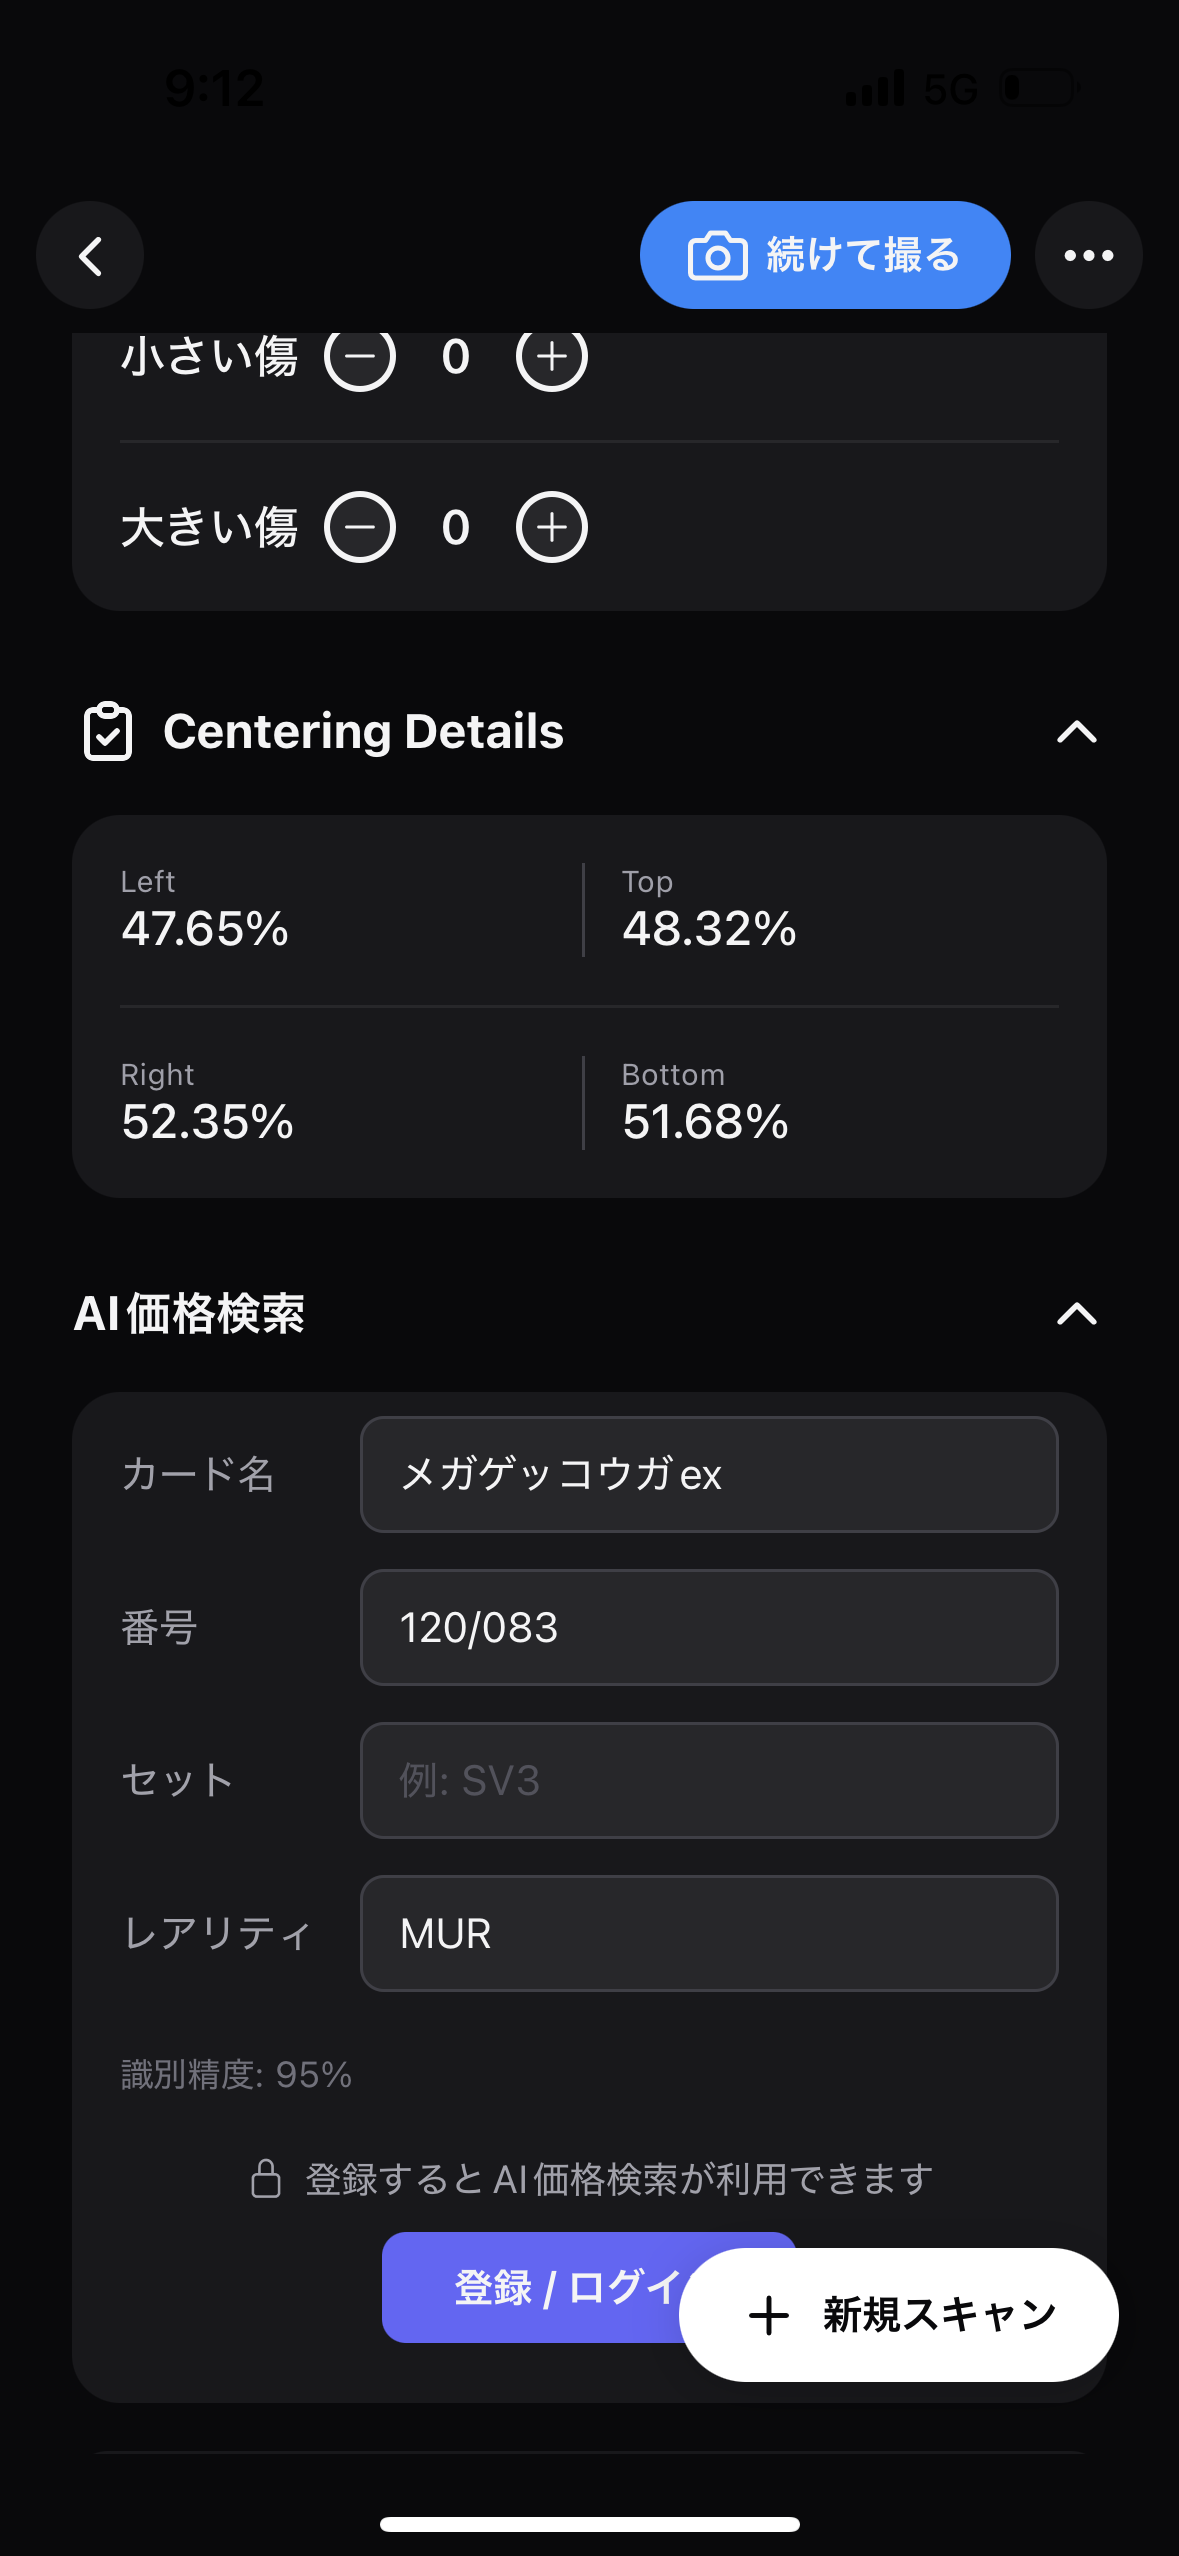Edit the カード名 field メガゲッコウガ ex
1179x2556 pixels.
709,1474
